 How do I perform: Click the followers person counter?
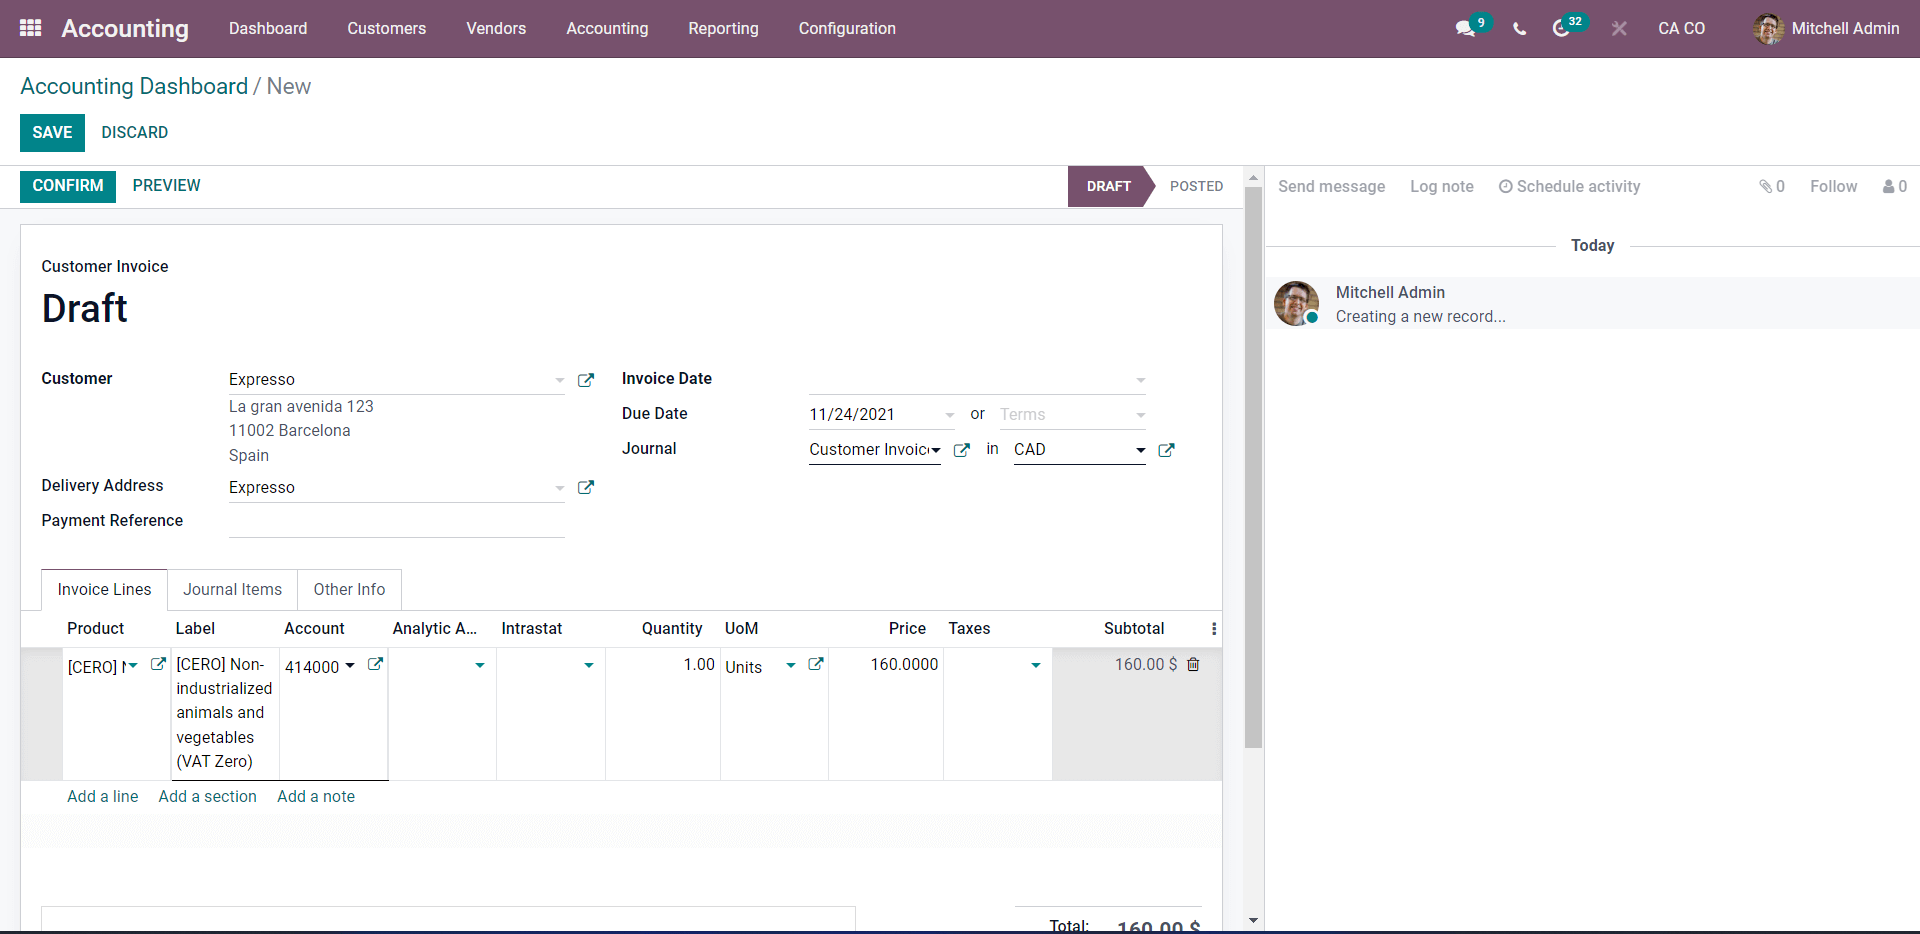1895,186
